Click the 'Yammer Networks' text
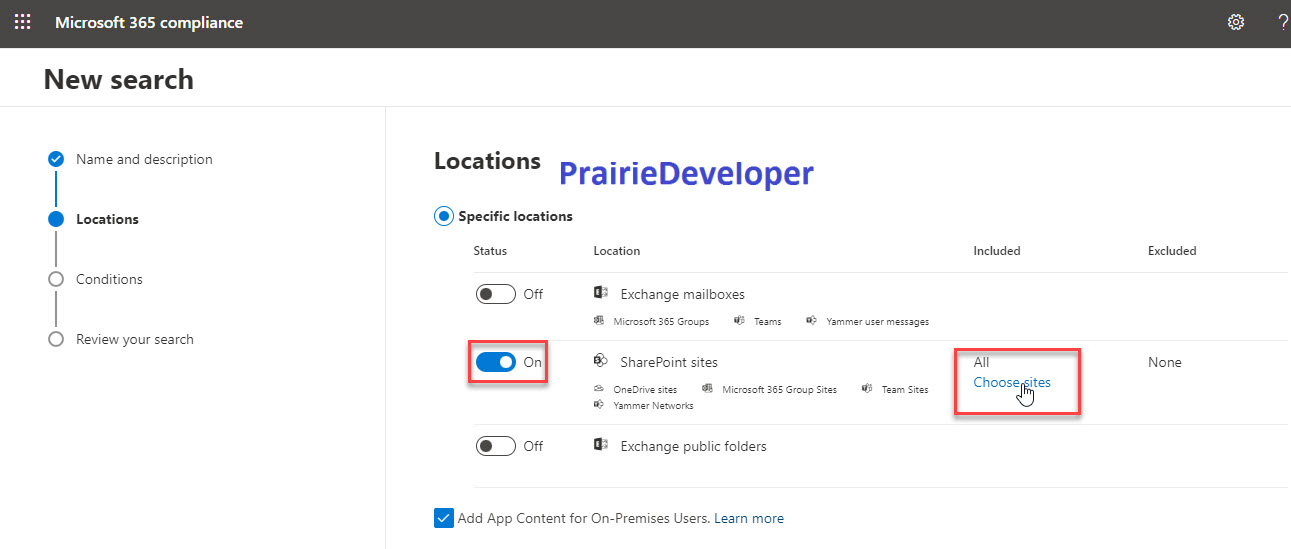 [653, 406]
